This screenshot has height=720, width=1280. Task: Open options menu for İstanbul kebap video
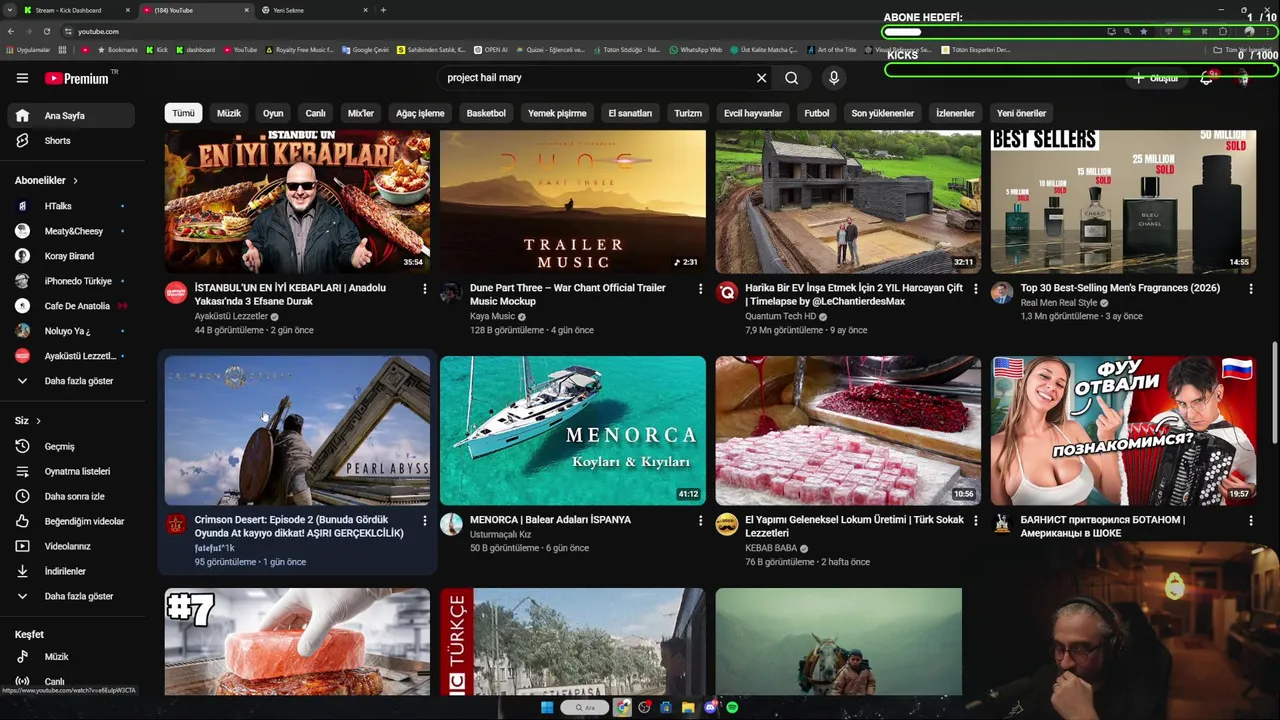pyautogui.click(x=425, y=289)
